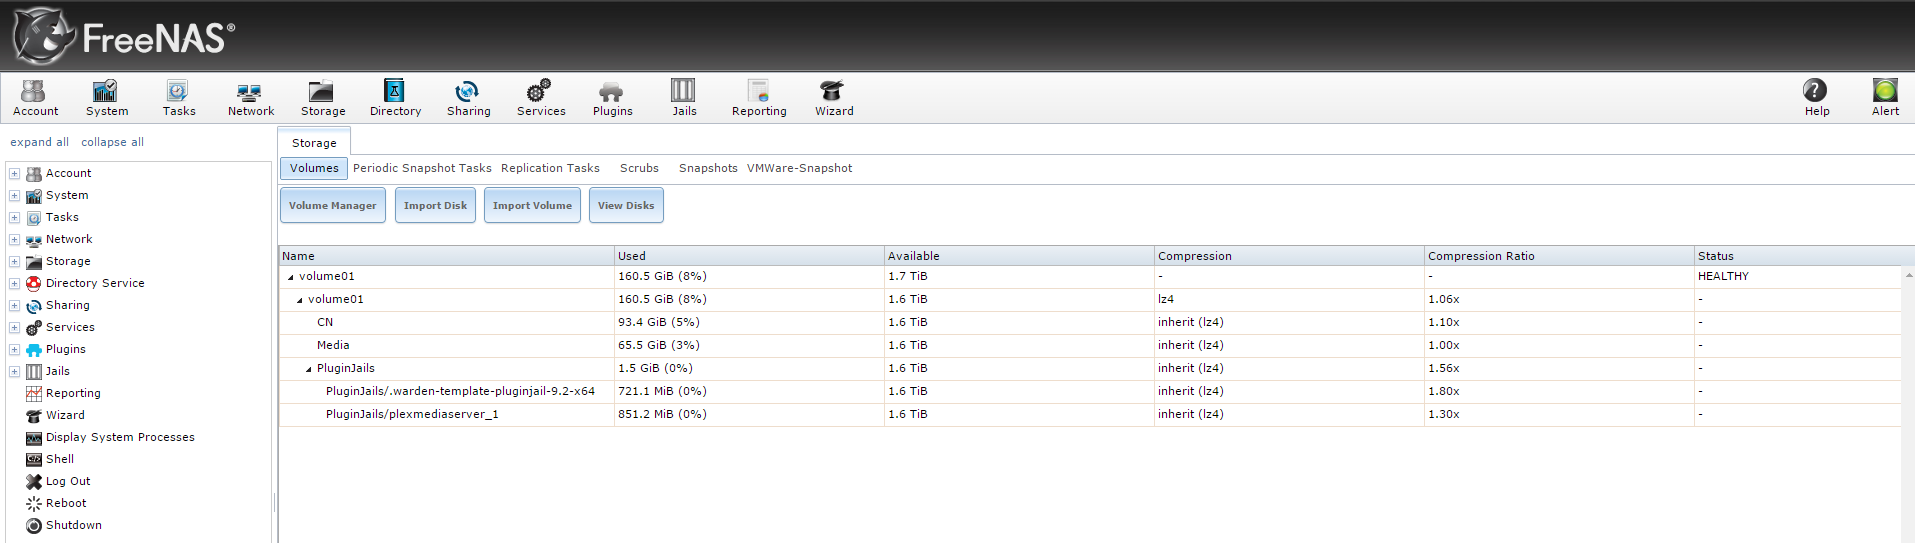The width and height of the screenshot is (1915, 543).
Task: Select the CN dataset row
Action: tap(1090, 322)
